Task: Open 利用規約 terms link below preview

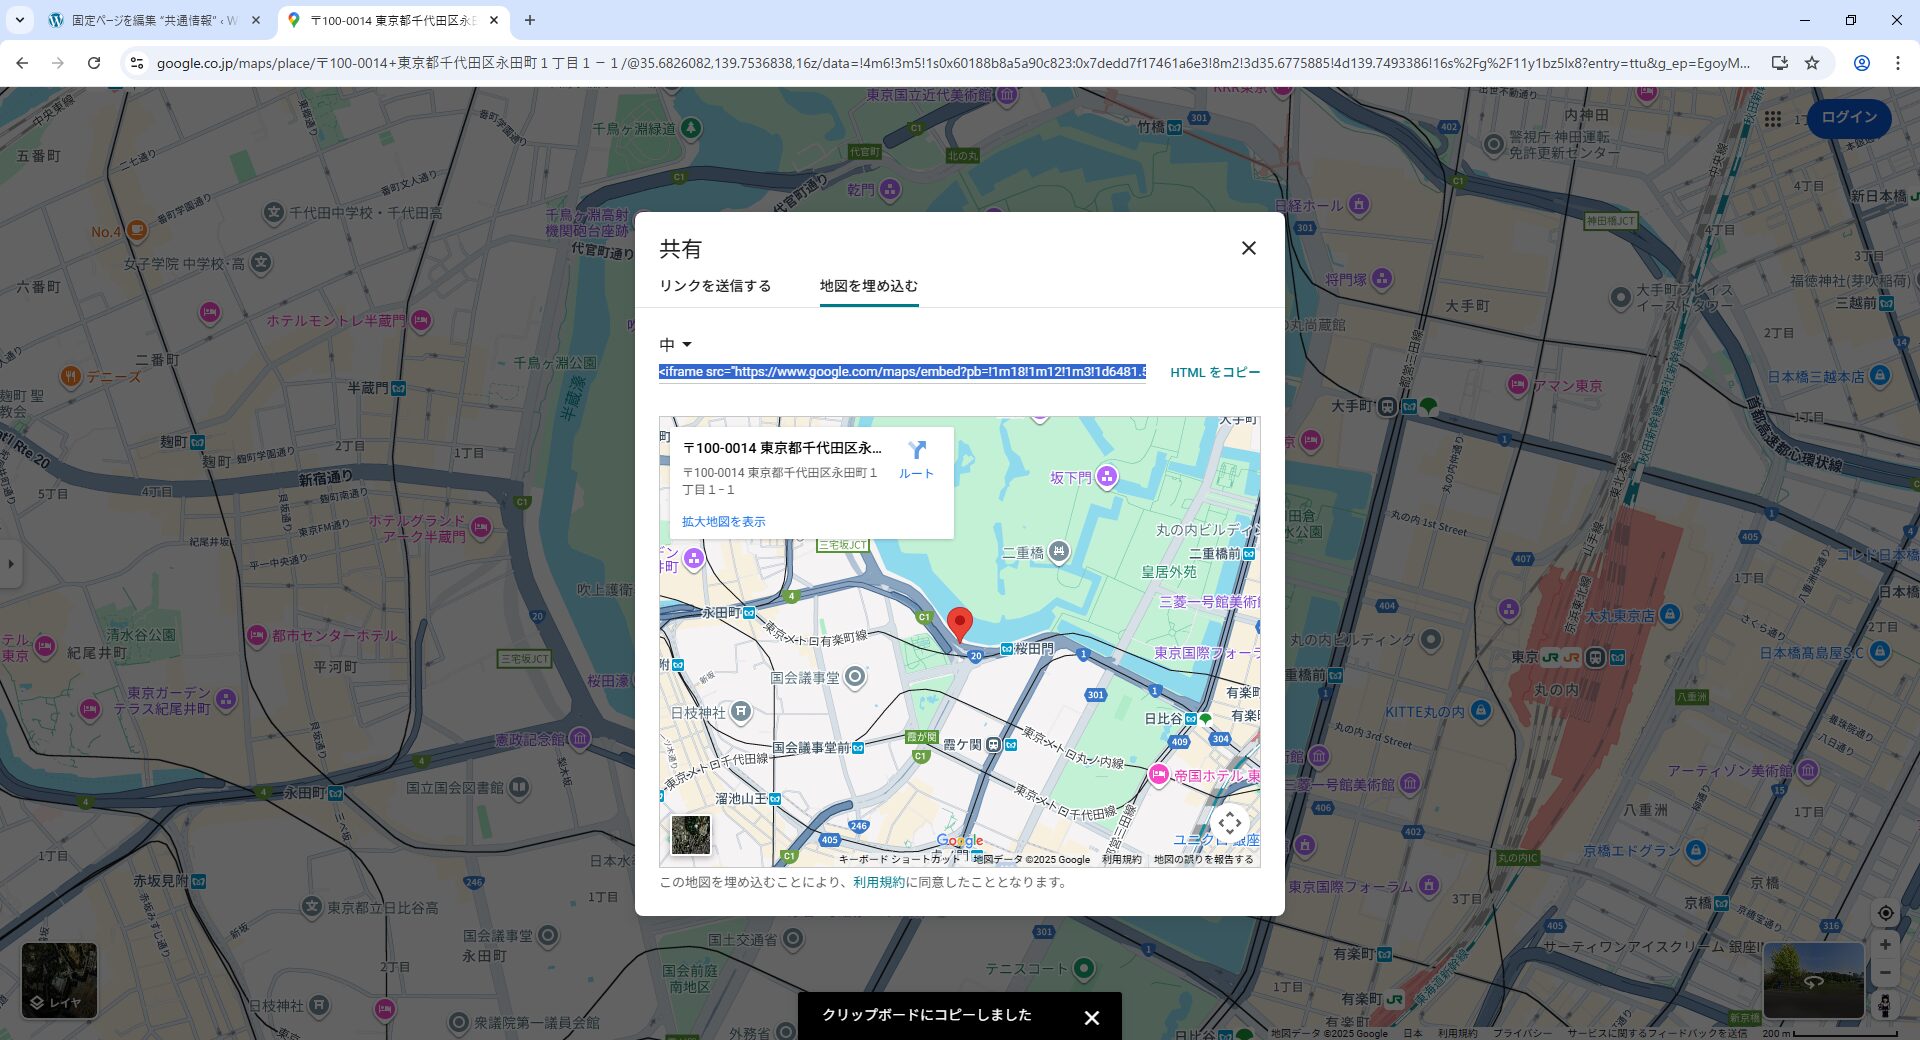Action: pyautogui.click(x=878, y=882)
